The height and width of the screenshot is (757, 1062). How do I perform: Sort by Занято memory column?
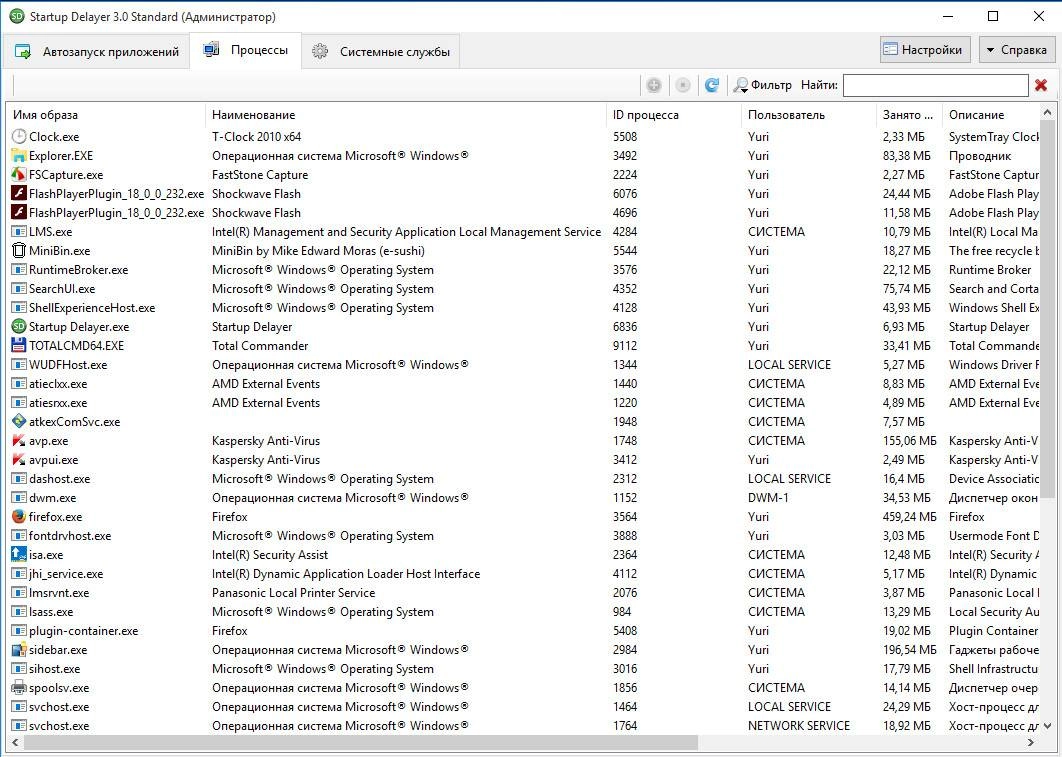(909, 114)
